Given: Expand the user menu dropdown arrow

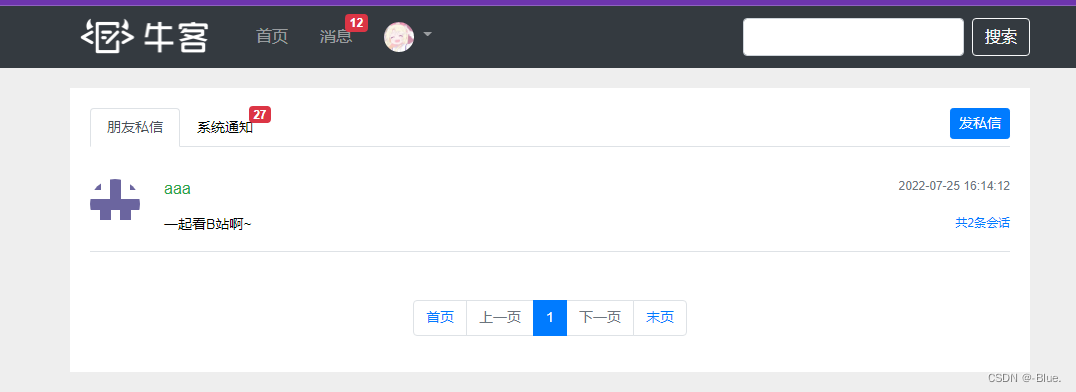Looking at the screenshot, I should click(427, 34).
